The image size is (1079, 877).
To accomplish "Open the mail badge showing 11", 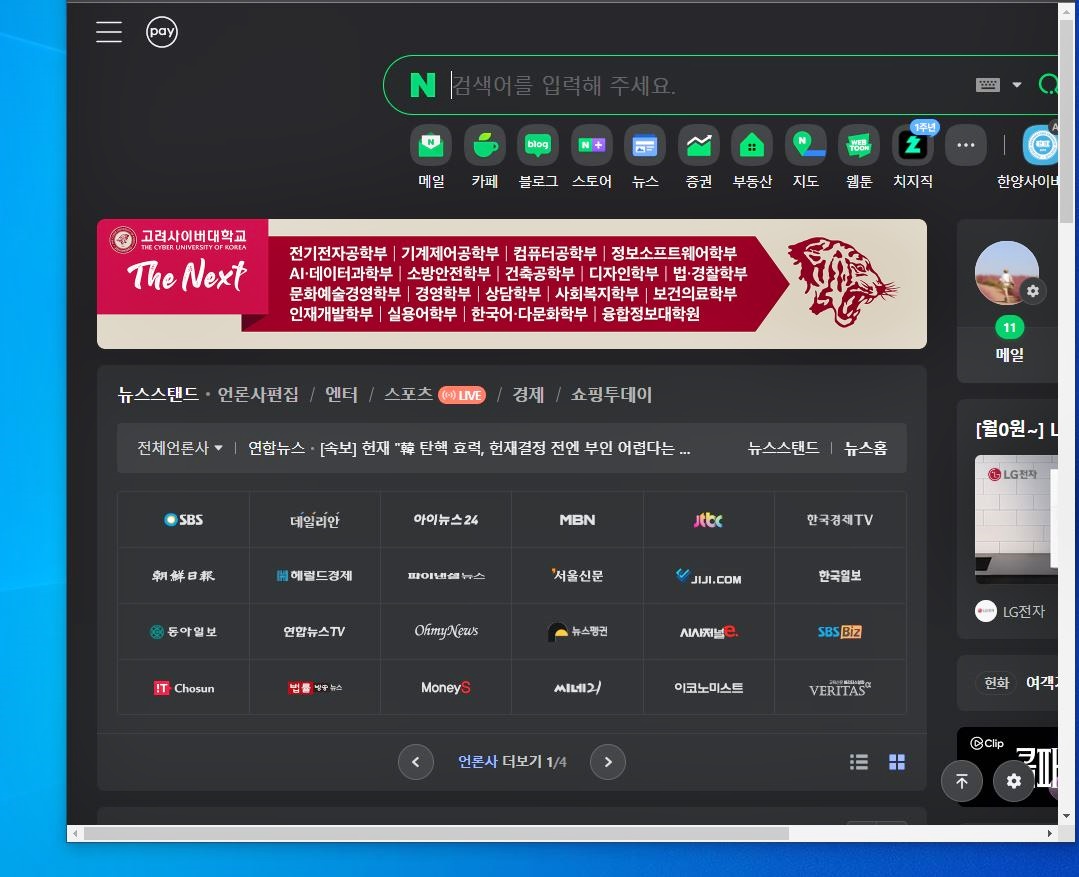I will click(1009, 328).
